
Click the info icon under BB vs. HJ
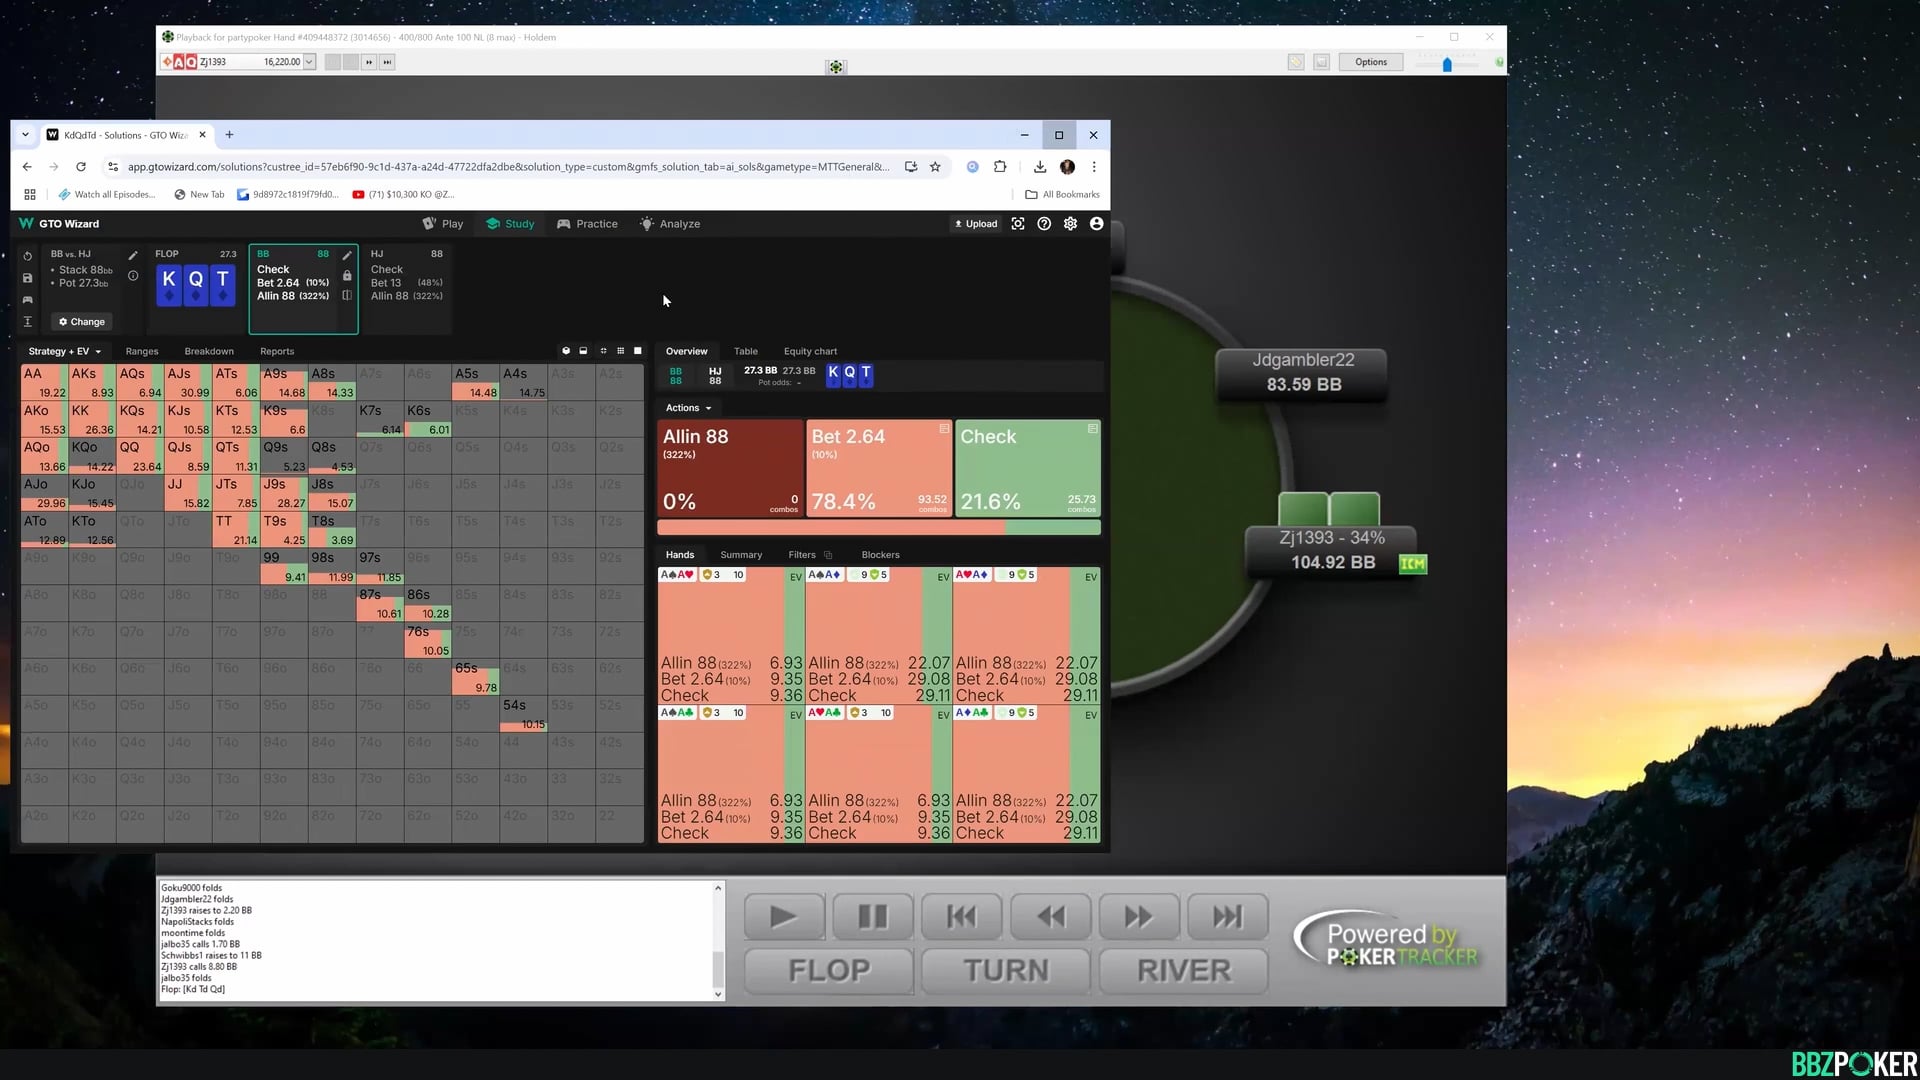[133, 276]
